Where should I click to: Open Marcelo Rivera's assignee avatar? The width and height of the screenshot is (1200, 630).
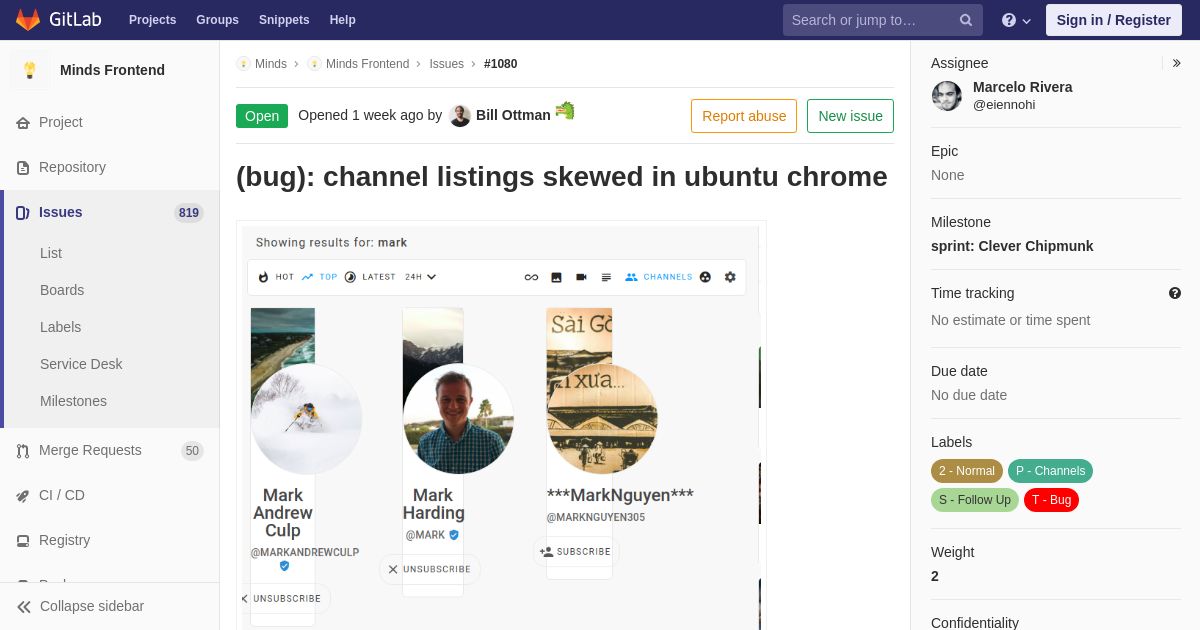click(947, 96)
